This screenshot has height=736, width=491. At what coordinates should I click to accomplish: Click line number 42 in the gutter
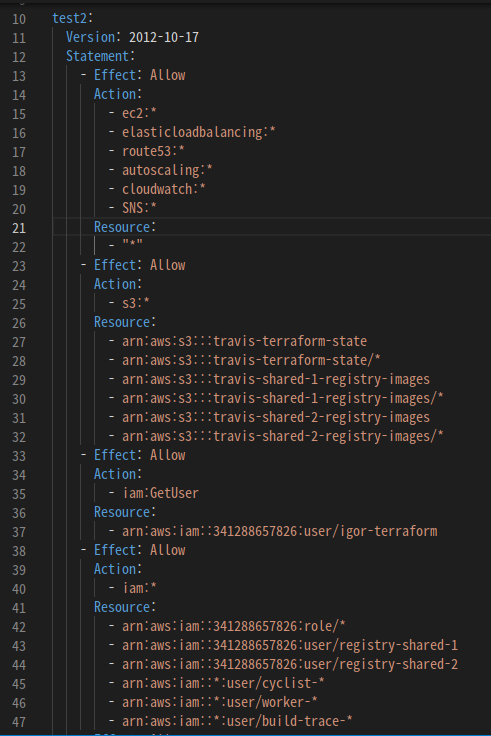pos(19,627)
